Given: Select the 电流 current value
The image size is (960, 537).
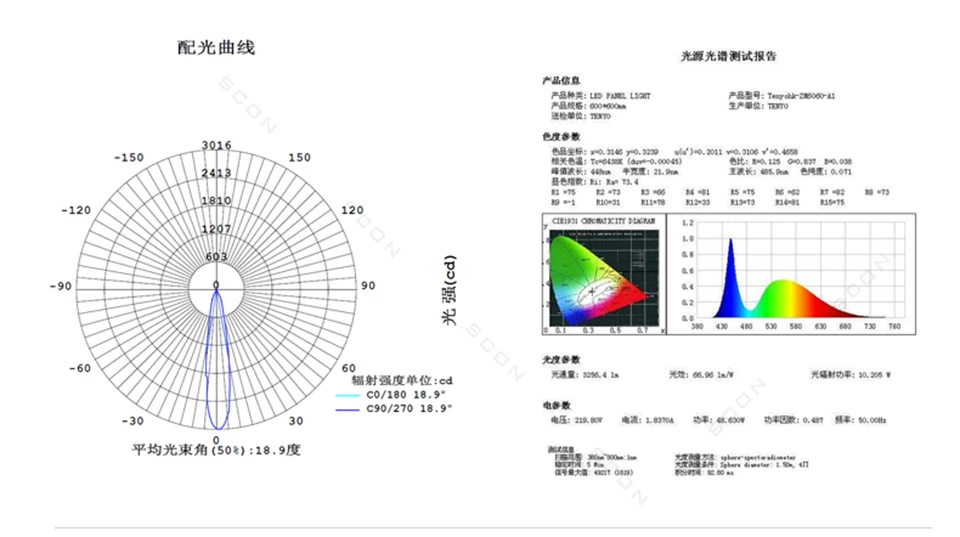Looking at the screenshot, I should point(648,420).
